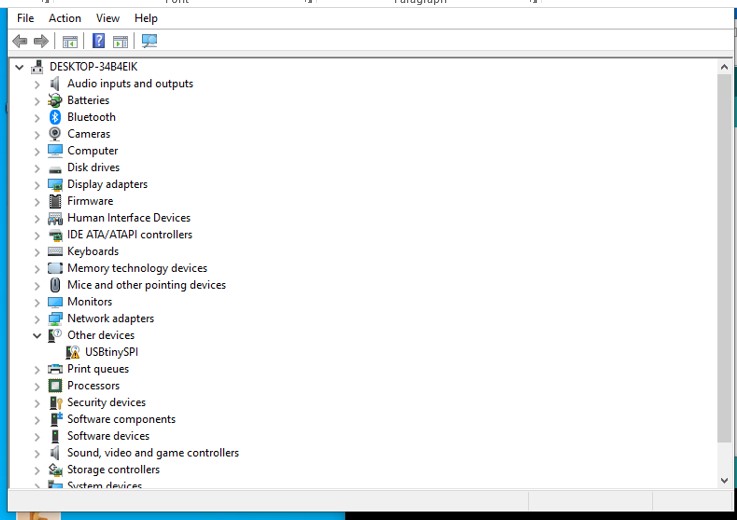
Task: Select the Human Interface Devices label
Action: 129,218
